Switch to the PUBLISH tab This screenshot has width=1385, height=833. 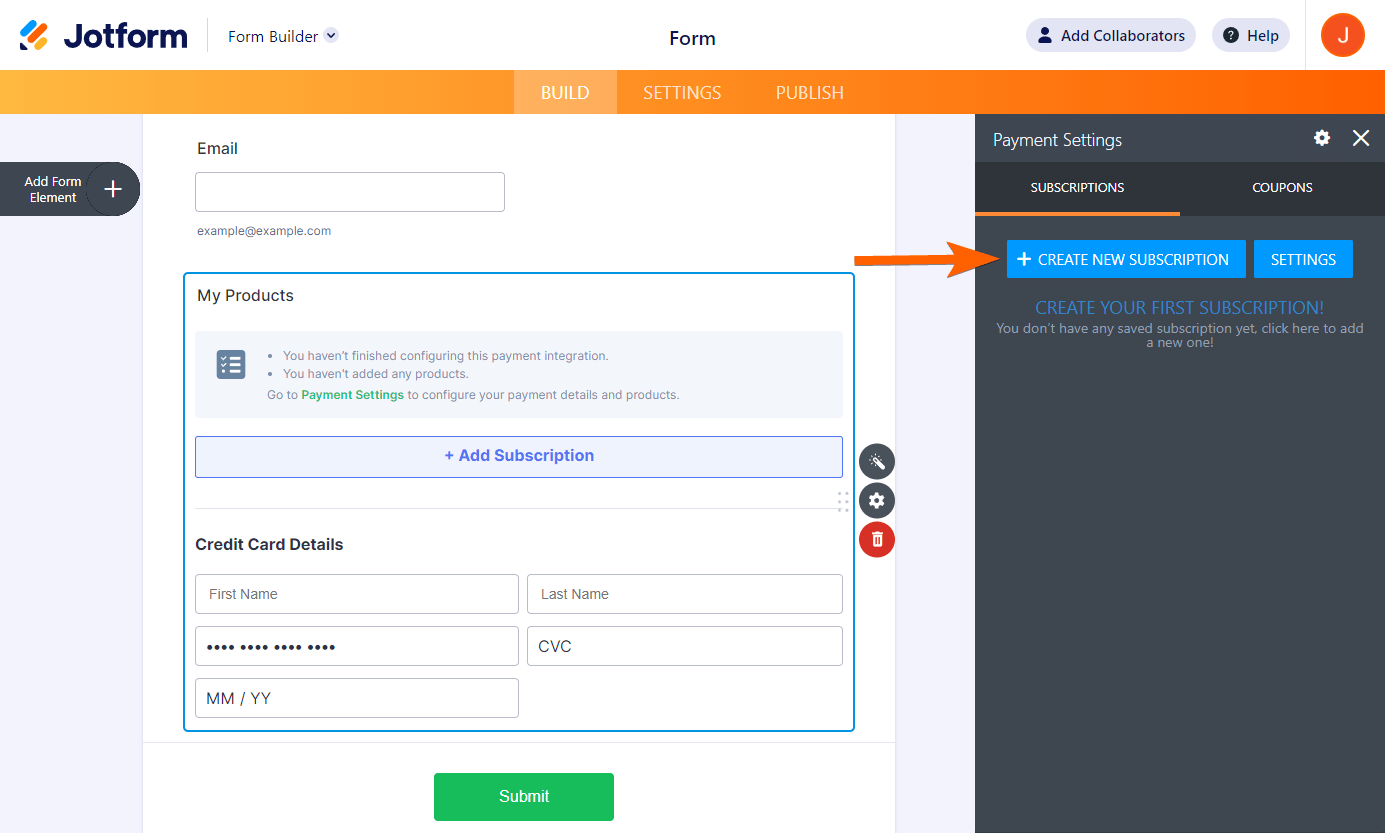[809, 92]
